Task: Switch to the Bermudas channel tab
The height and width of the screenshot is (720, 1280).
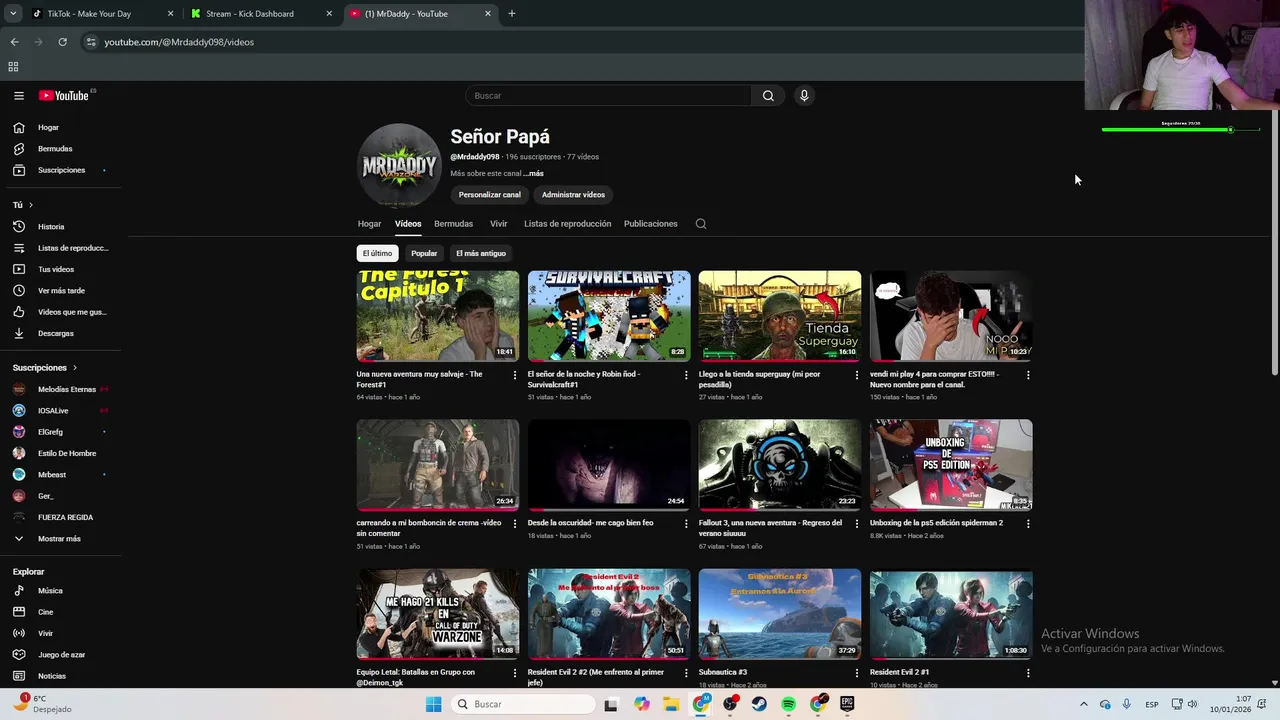Action: [453, 224]
